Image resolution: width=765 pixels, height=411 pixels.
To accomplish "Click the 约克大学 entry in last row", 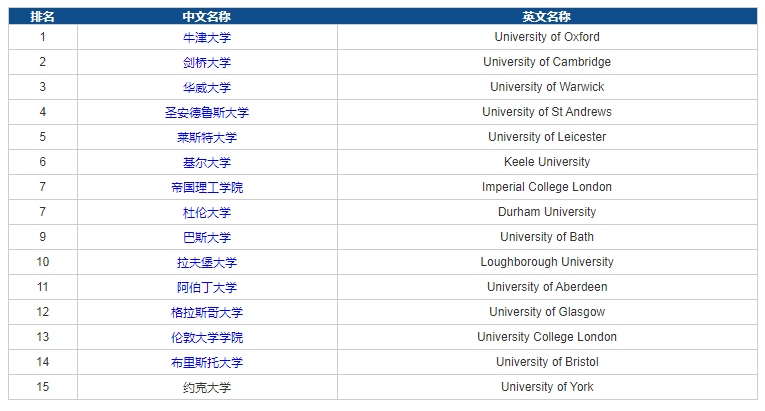I will coord(207,387).
